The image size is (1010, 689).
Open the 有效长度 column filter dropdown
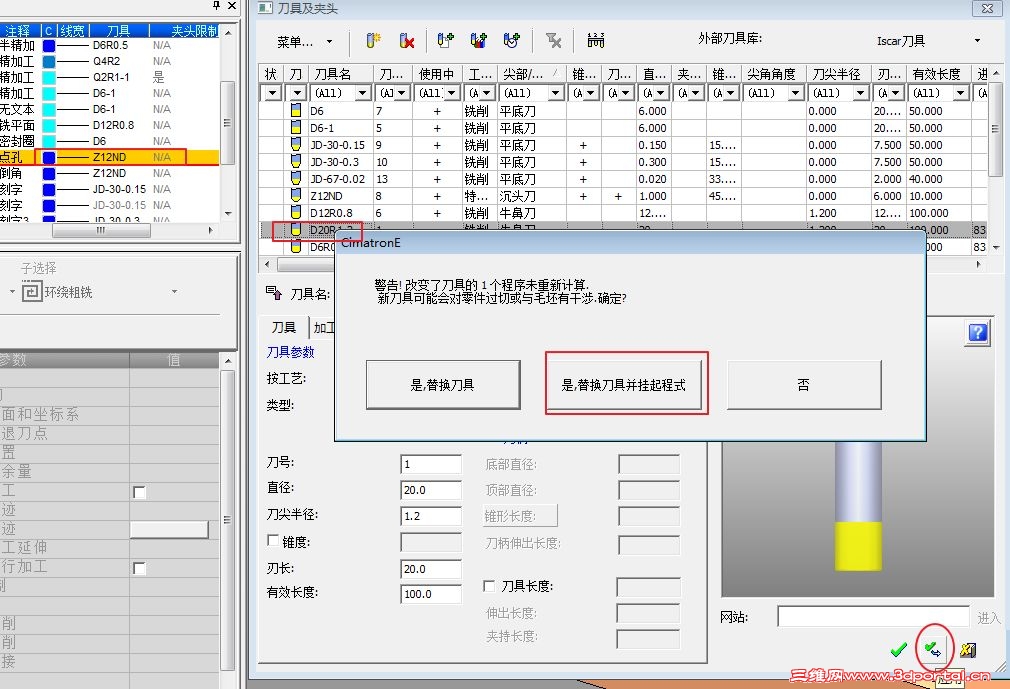[x=960, y=93]
